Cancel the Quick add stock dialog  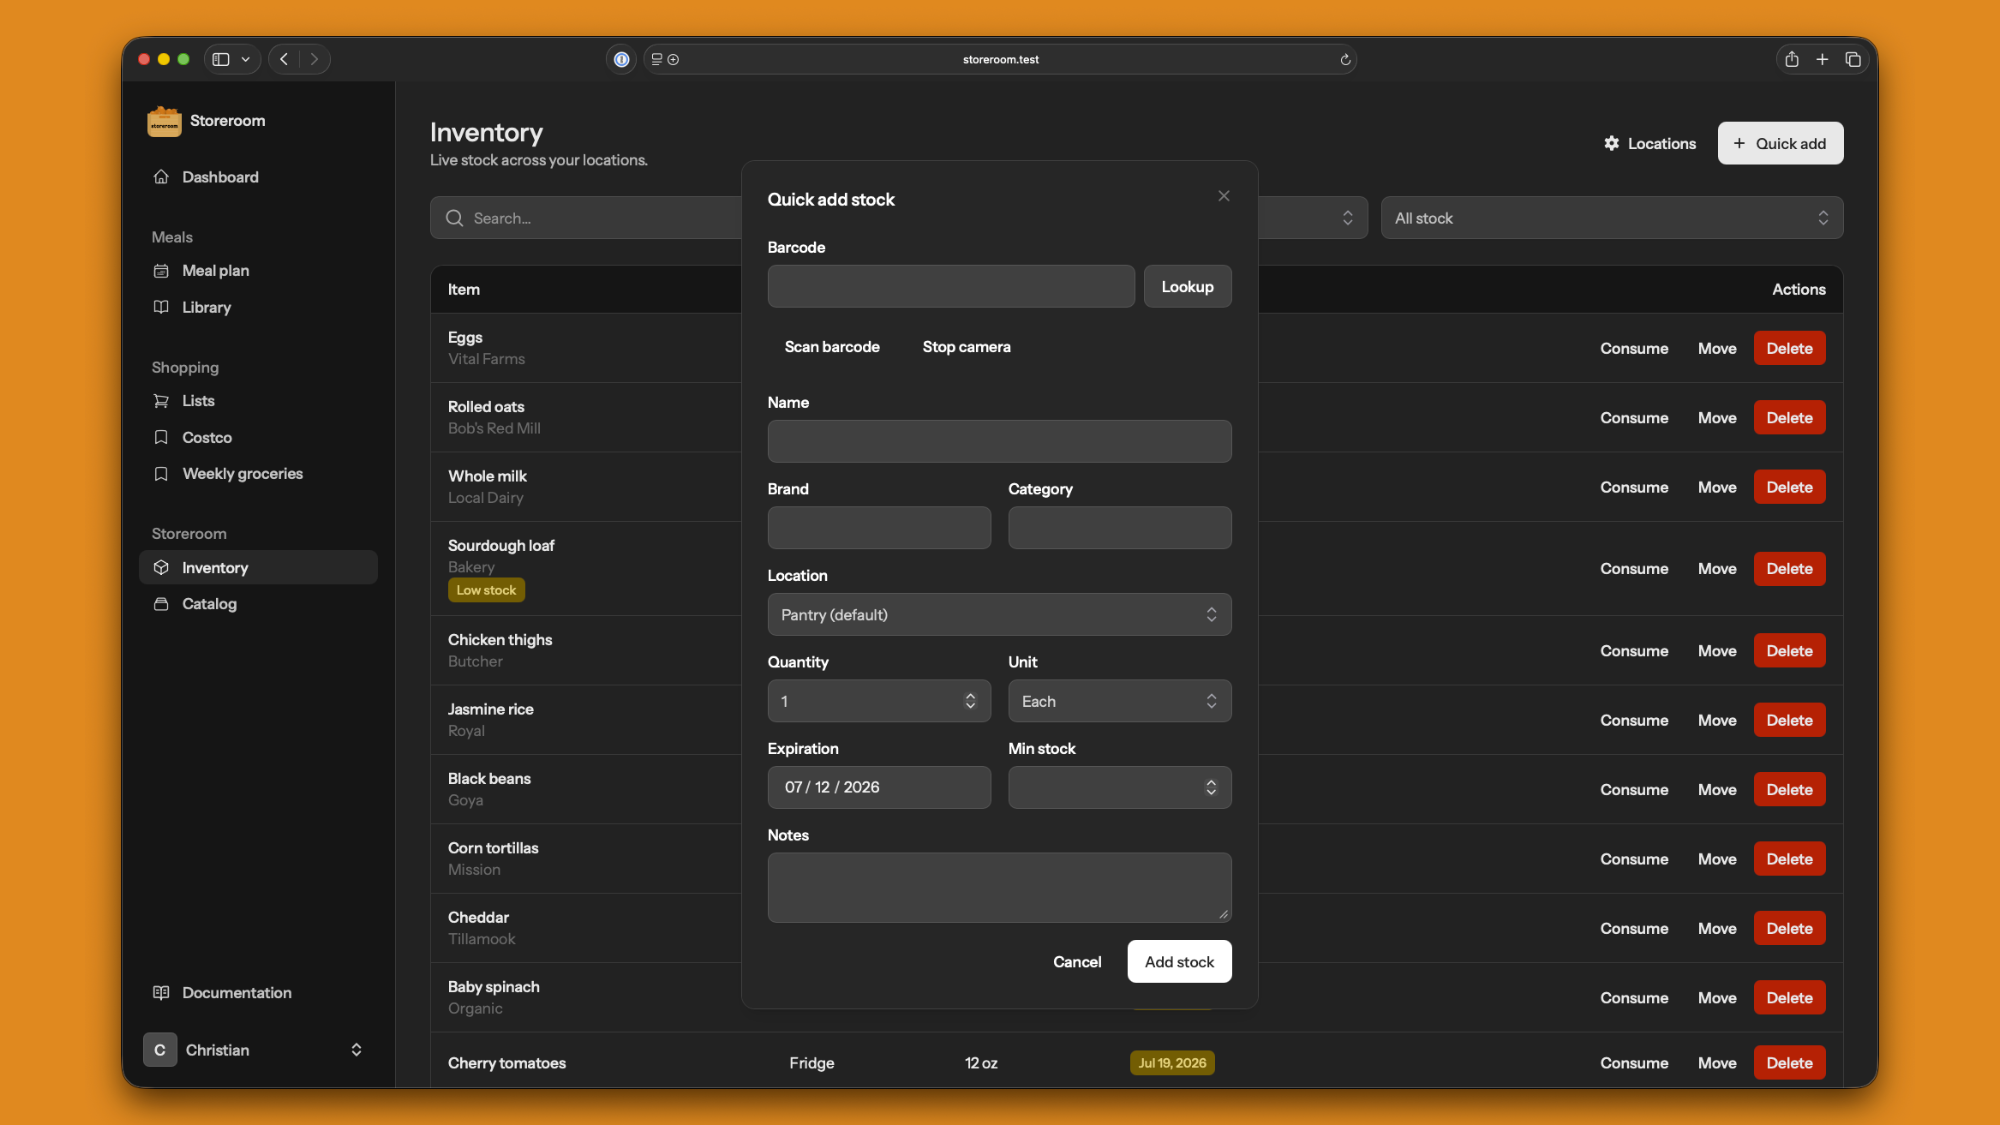[1077, 961]
